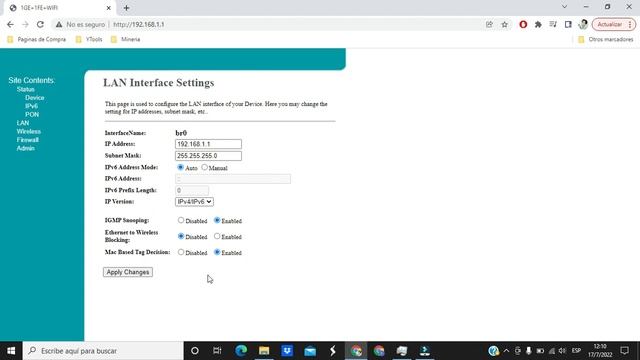The image size is (640, 360).
Task: Open LAN settings in sidebar
Action: tap(23, 123)
